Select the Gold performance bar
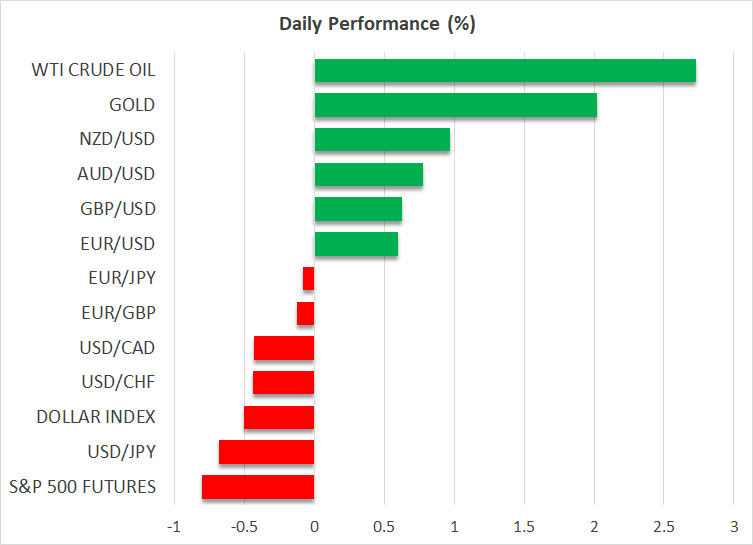The image size is (753, 545). [x=455, y=105]
